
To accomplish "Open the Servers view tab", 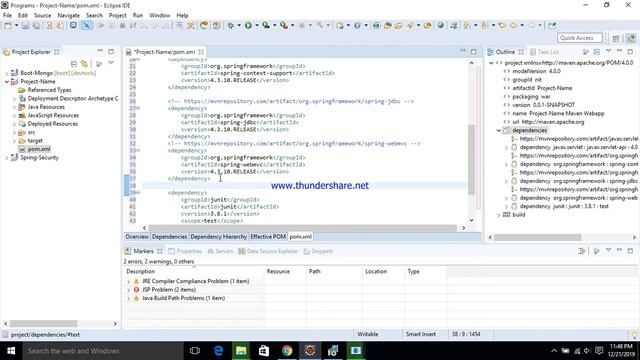I will click(220, 251).
